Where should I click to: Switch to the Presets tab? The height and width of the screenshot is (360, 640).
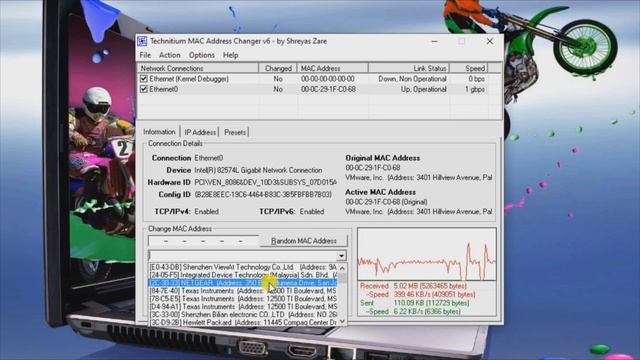coord(235,132)
